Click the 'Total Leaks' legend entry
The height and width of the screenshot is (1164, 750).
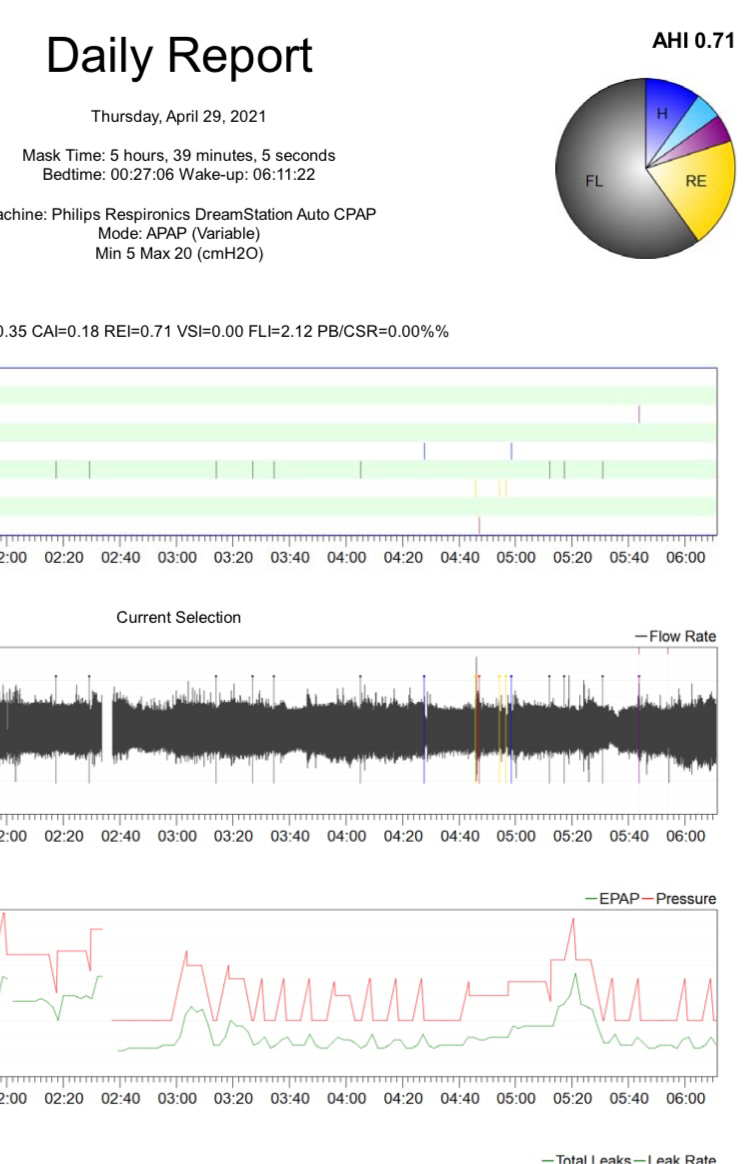pos(587,1159)
